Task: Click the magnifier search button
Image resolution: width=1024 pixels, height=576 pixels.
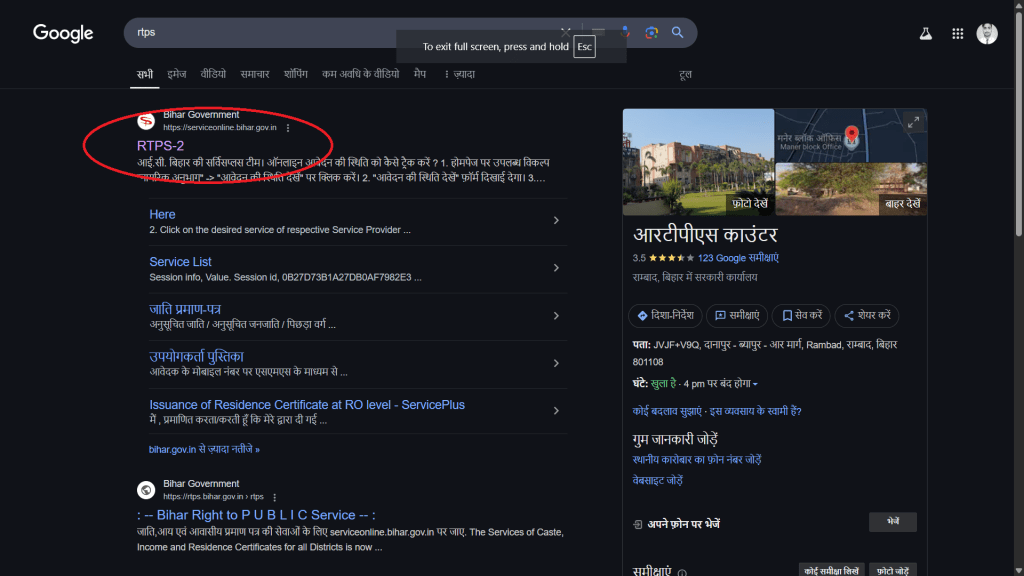Action: coord(677,33)
